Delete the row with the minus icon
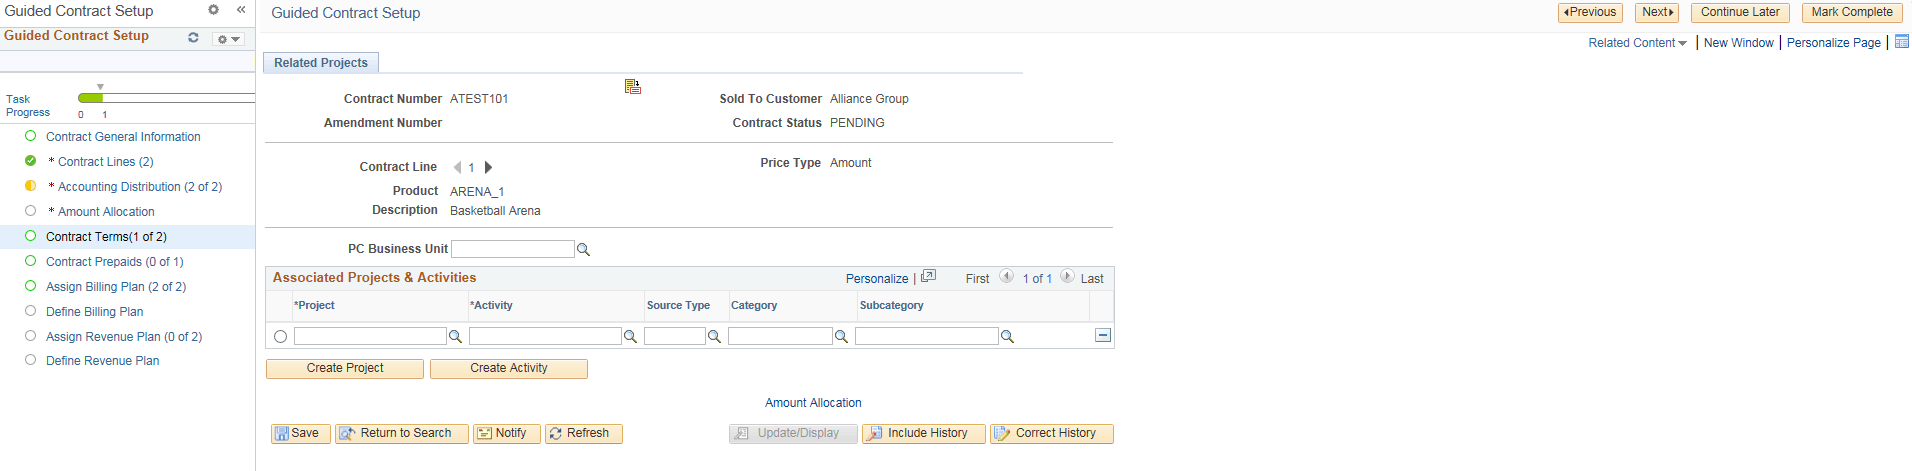The image size is (1912, 471). (1102, 336)
